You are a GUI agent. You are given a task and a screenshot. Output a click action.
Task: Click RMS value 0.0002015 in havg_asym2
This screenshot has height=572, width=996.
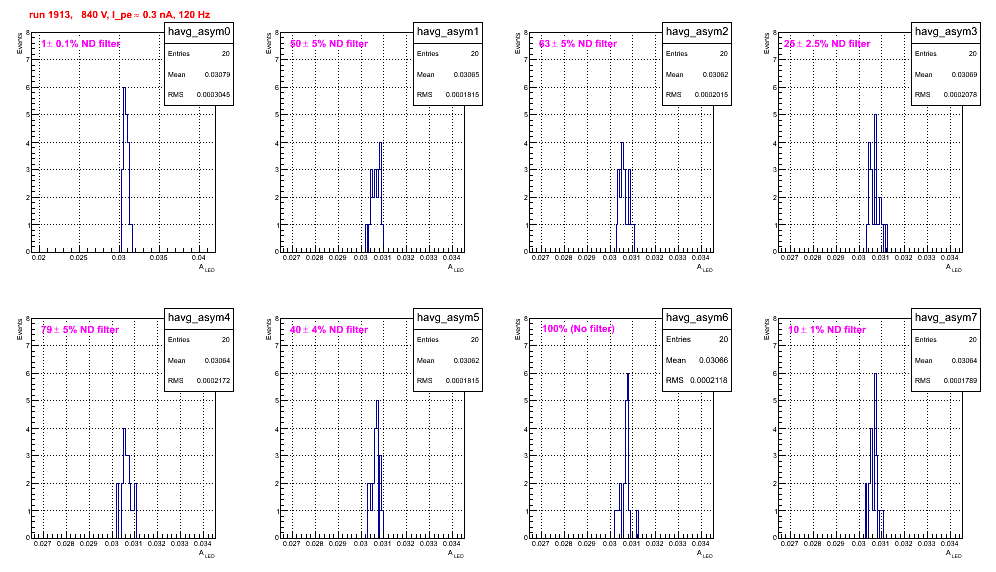[x=711, y=95]
